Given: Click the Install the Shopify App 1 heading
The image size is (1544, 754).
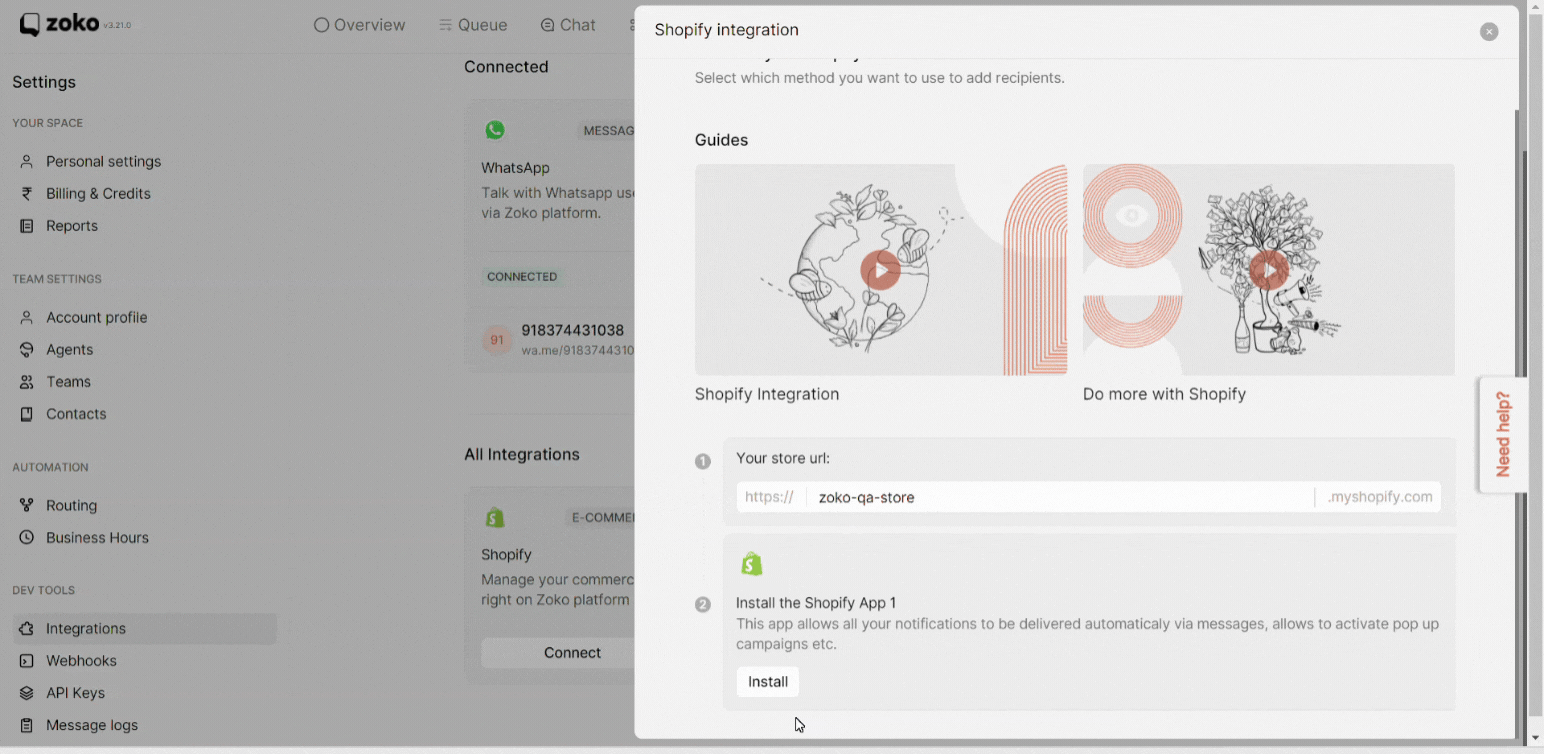Looking at the screenshot, I should coord(816,603).
